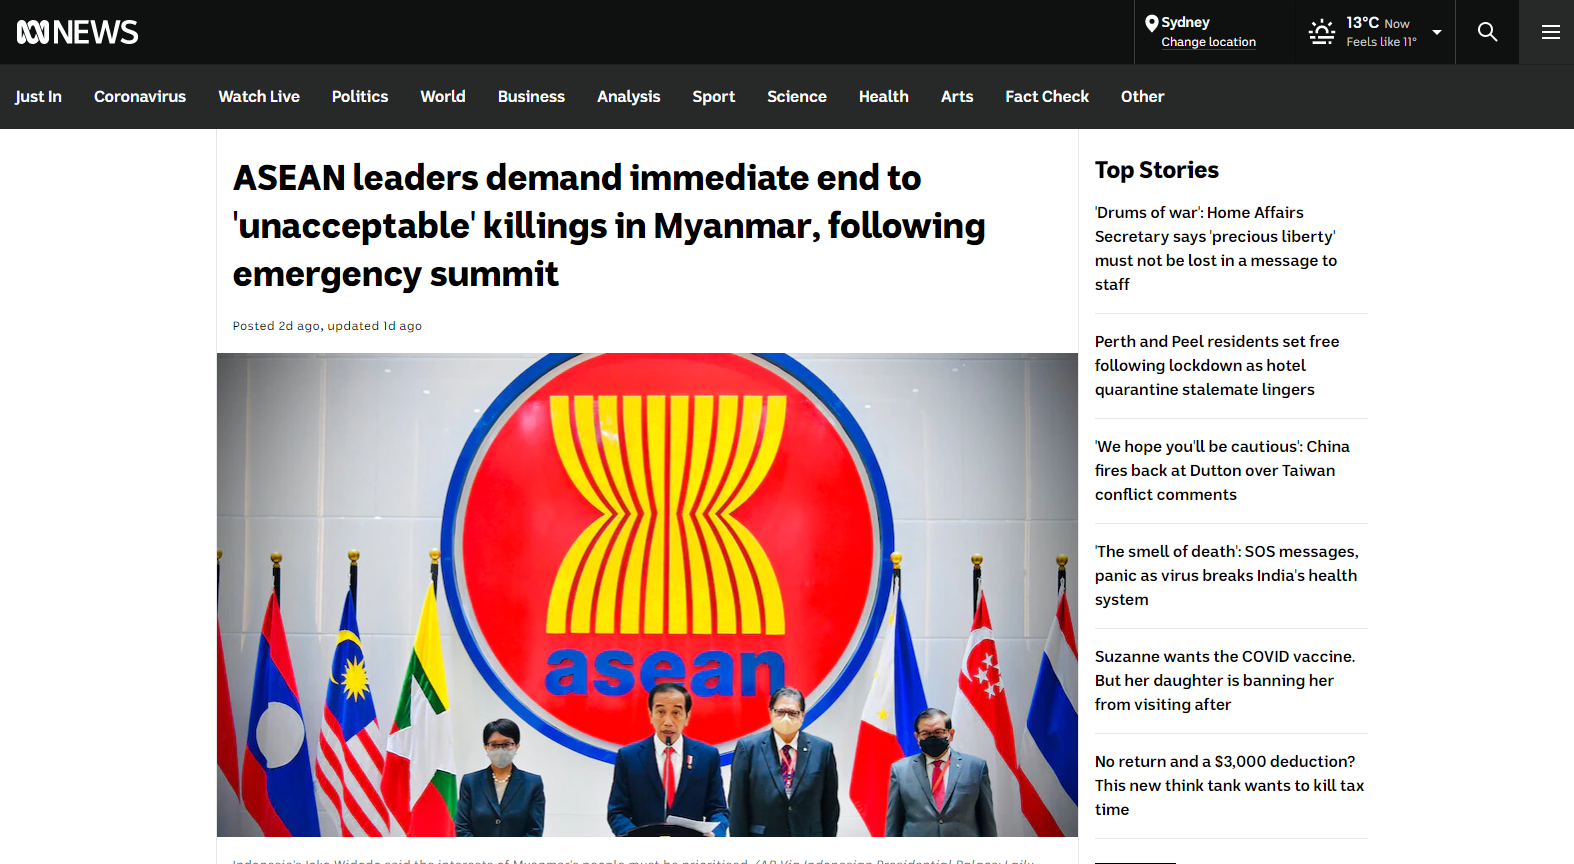Go to the Coronavirus section

coord(140,96)
